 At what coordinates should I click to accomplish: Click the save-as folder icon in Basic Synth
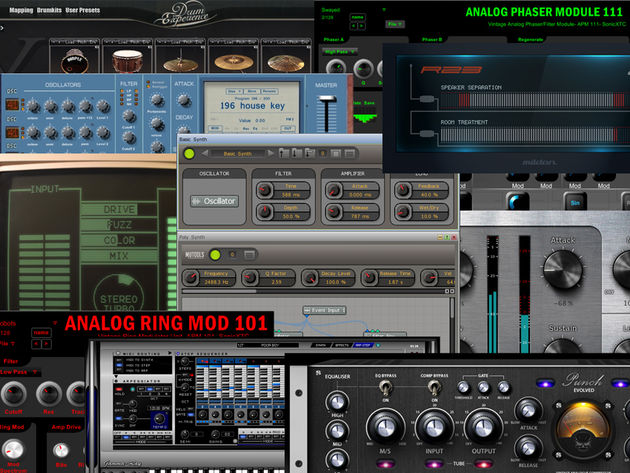pyautogui.click(x=309, y=153)
